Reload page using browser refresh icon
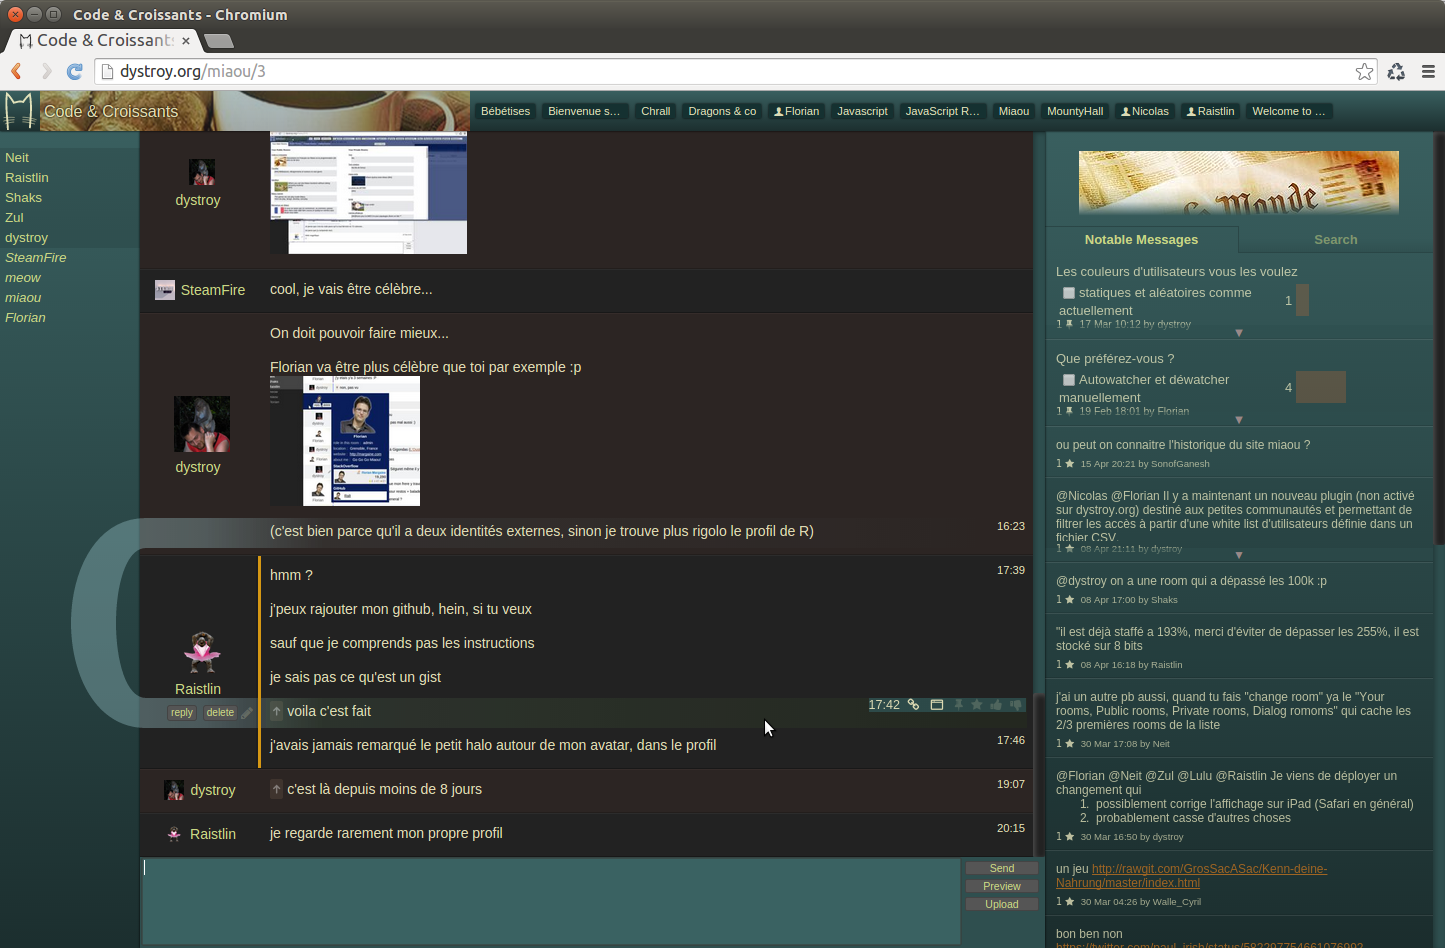The width and height of the screenshot is (1445, 948). pyautogui.click(x=74, y=71)
